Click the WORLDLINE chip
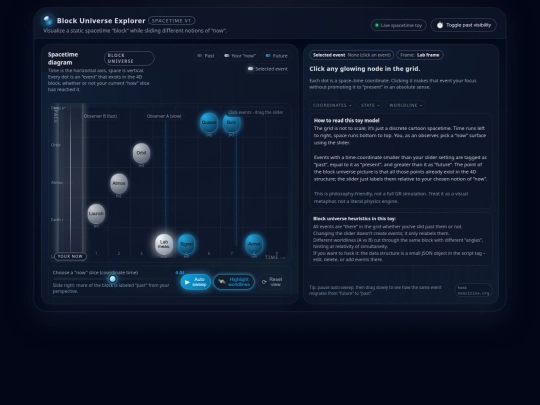The width and height of the screenshot is (540, 405). [x=405, y=105]
